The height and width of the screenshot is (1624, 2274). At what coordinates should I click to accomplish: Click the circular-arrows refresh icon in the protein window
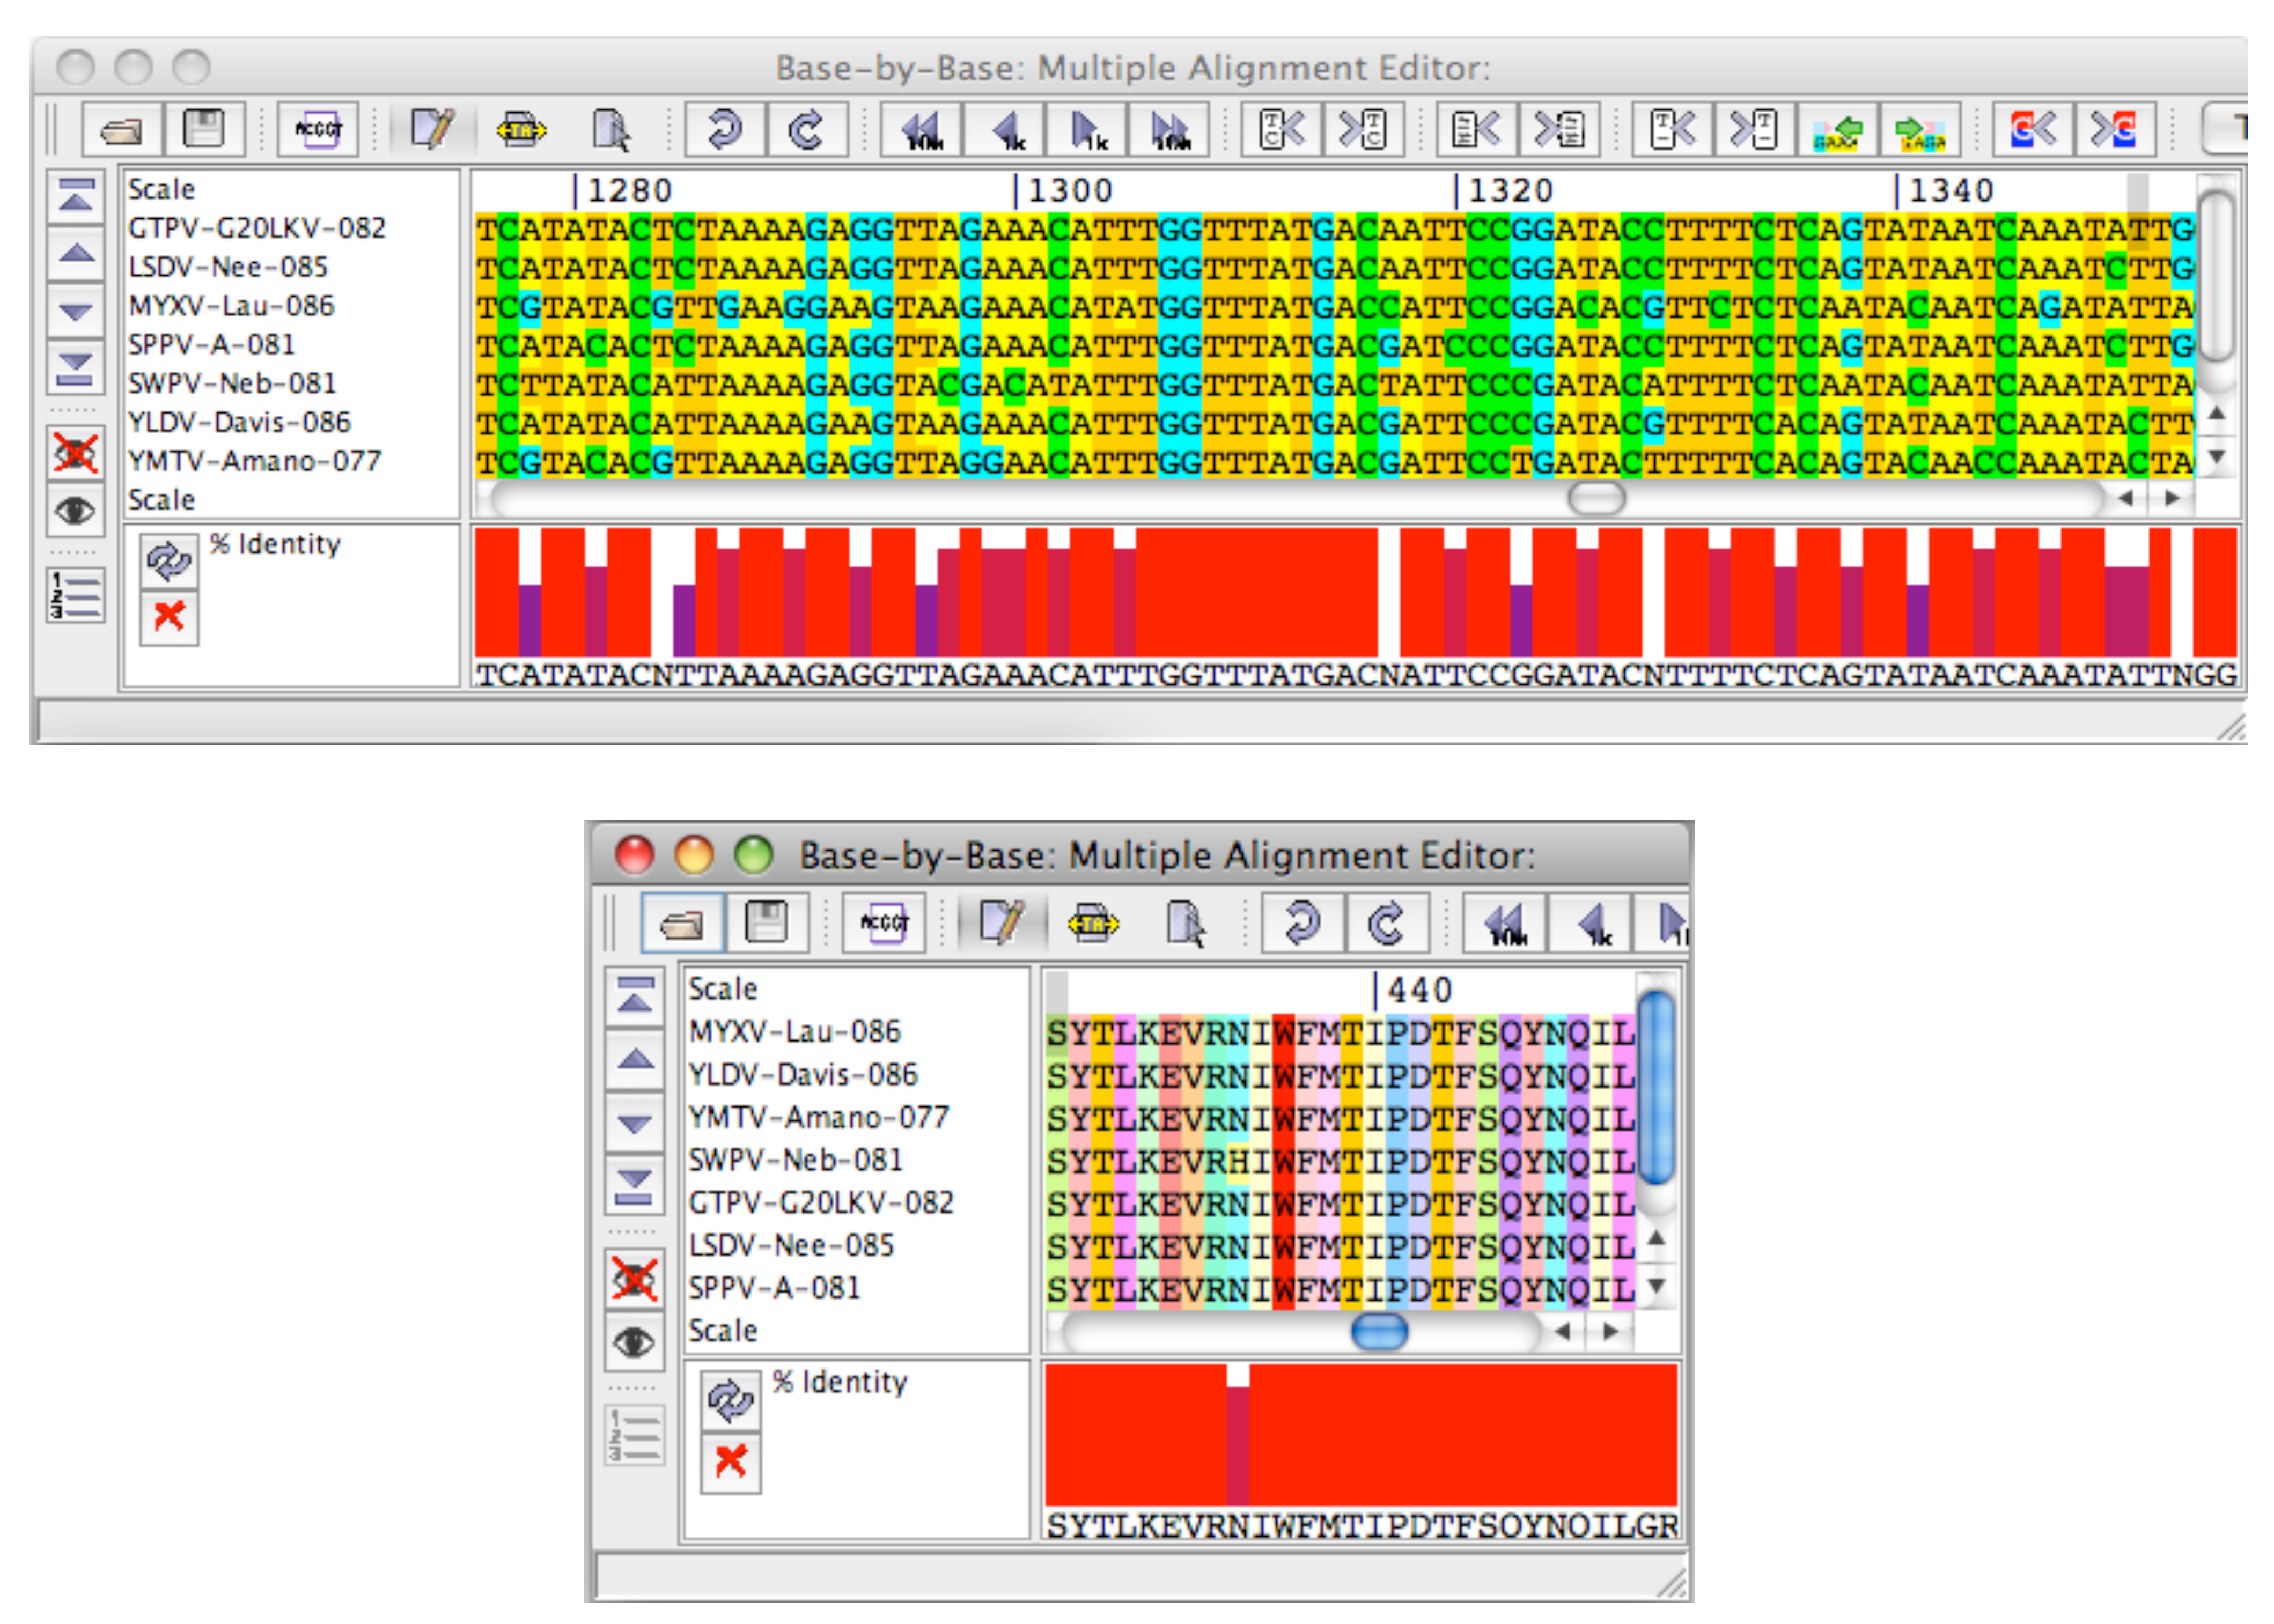click(731, 1401)
